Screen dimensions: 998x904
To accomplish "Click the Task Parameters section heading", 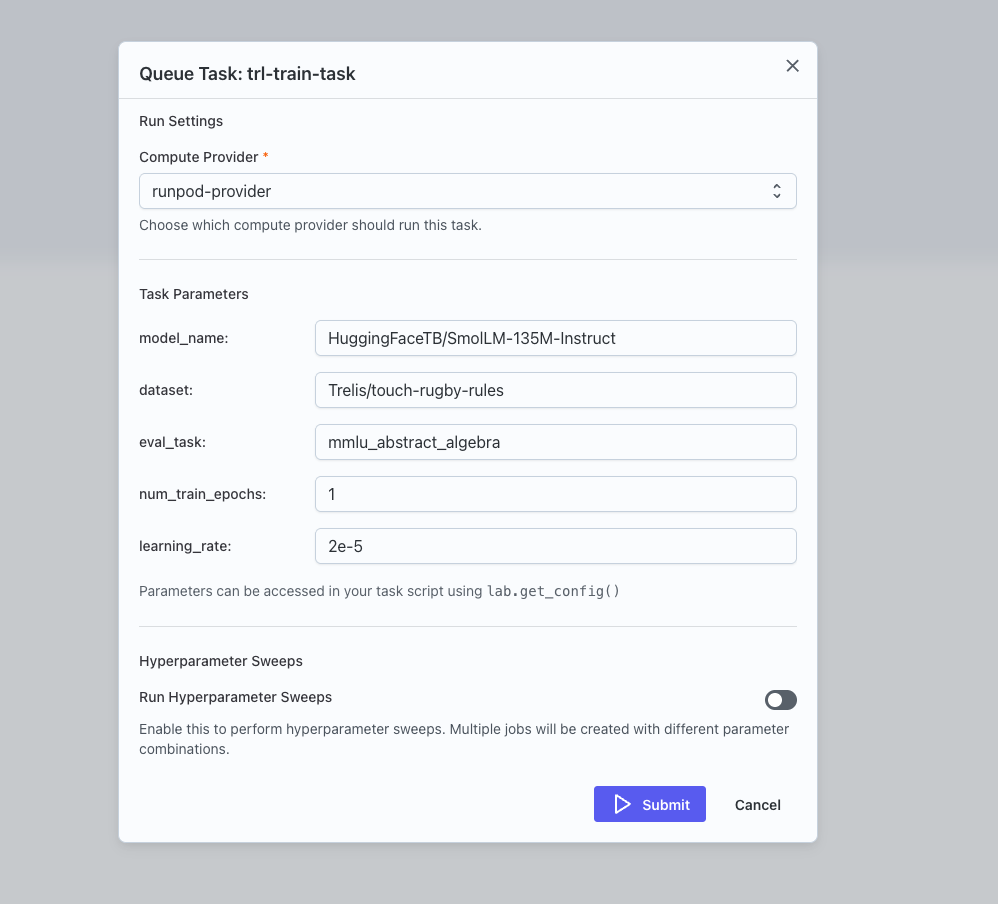I will [x=193, y=294].
